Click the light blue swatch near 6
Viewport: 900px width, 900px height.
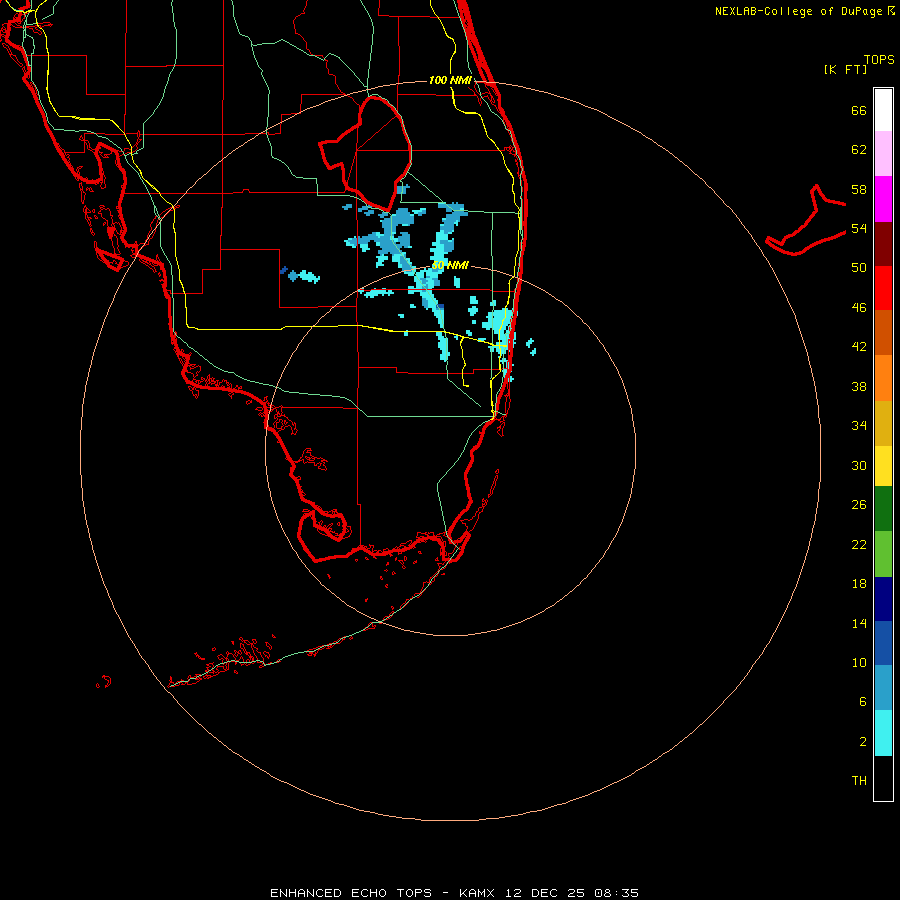[883, 688]
